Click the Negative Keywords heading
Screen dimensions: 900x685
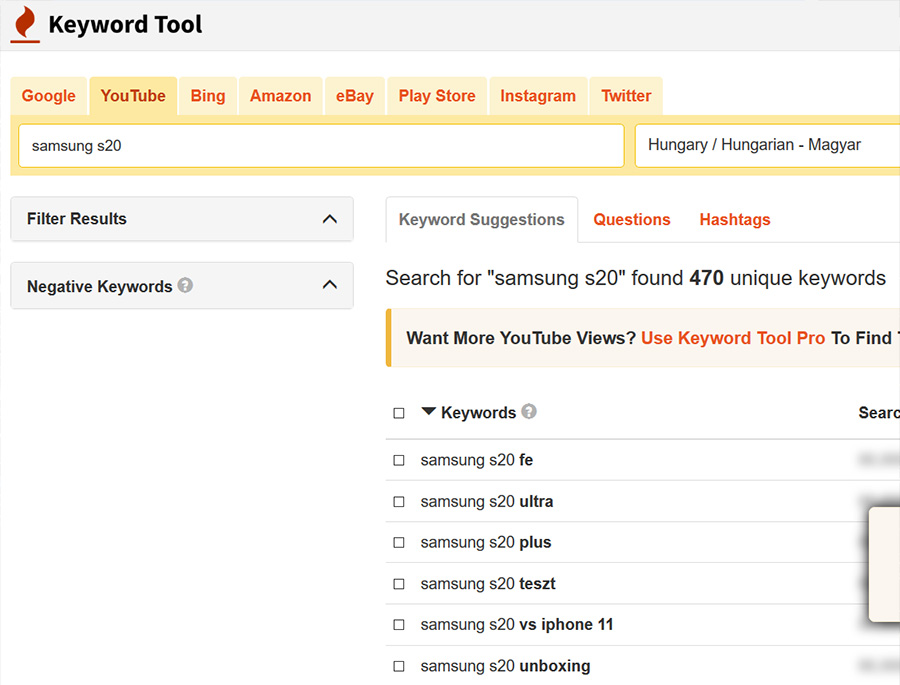[x=100, y=286]
